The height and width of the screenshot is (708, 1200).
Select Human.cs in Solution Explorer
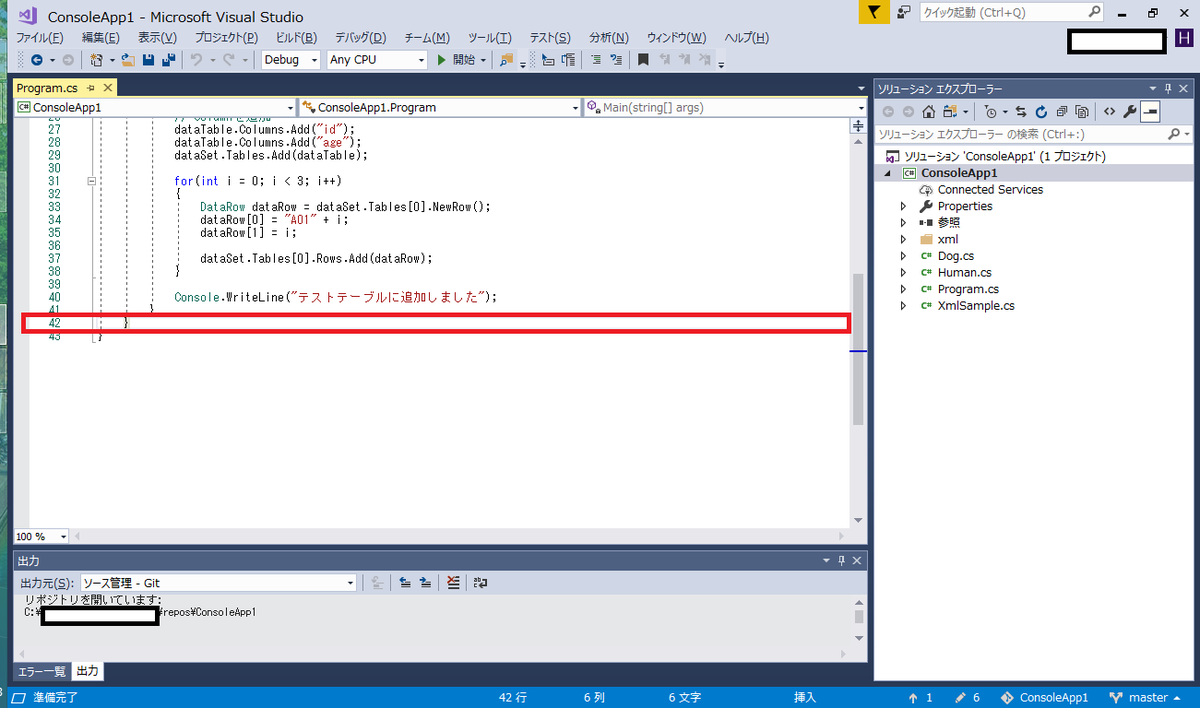(964, 272)
